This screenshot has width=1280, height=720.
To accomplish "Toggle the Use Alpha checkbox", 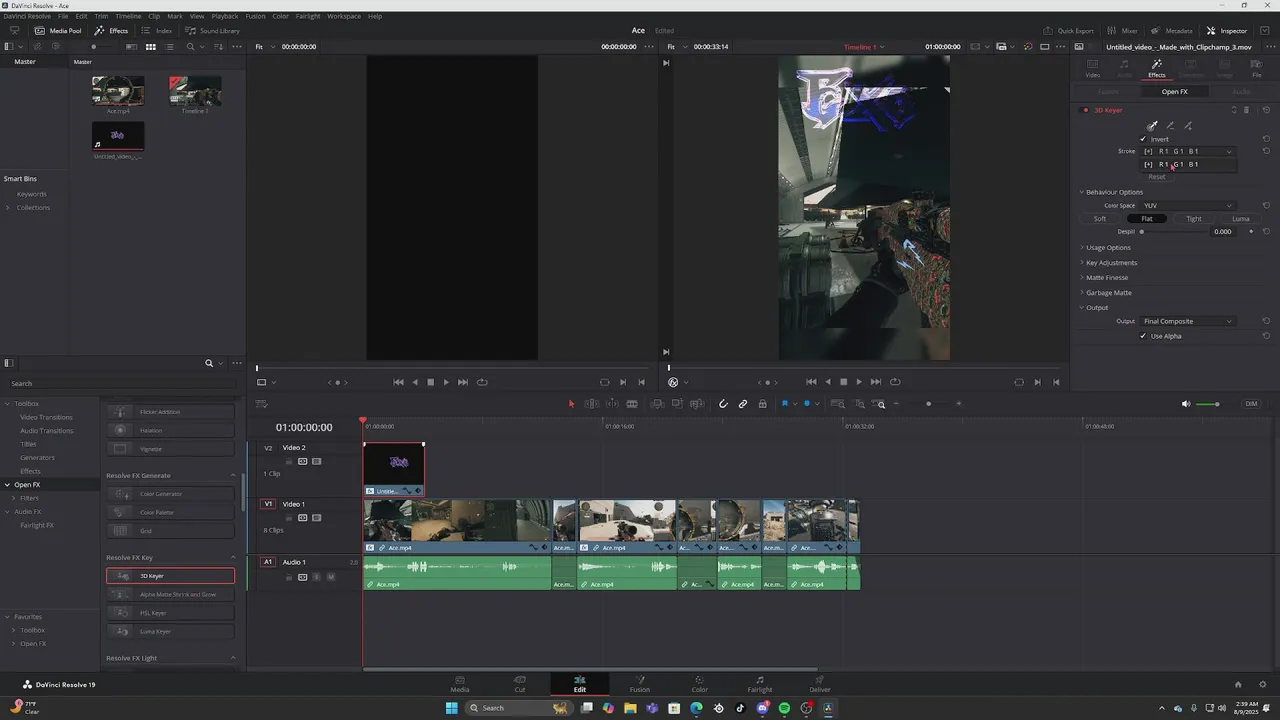I will [x=1143, y=336].
